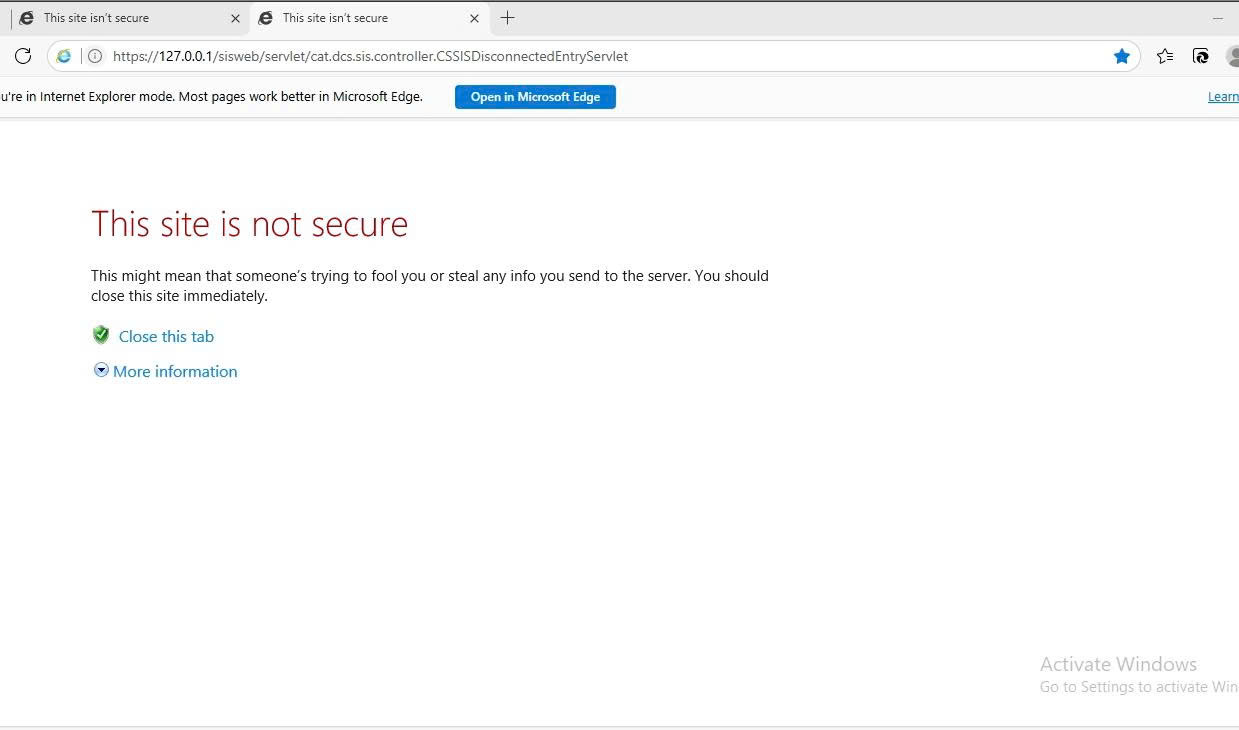View site information icon in address bar

(95, 56)
